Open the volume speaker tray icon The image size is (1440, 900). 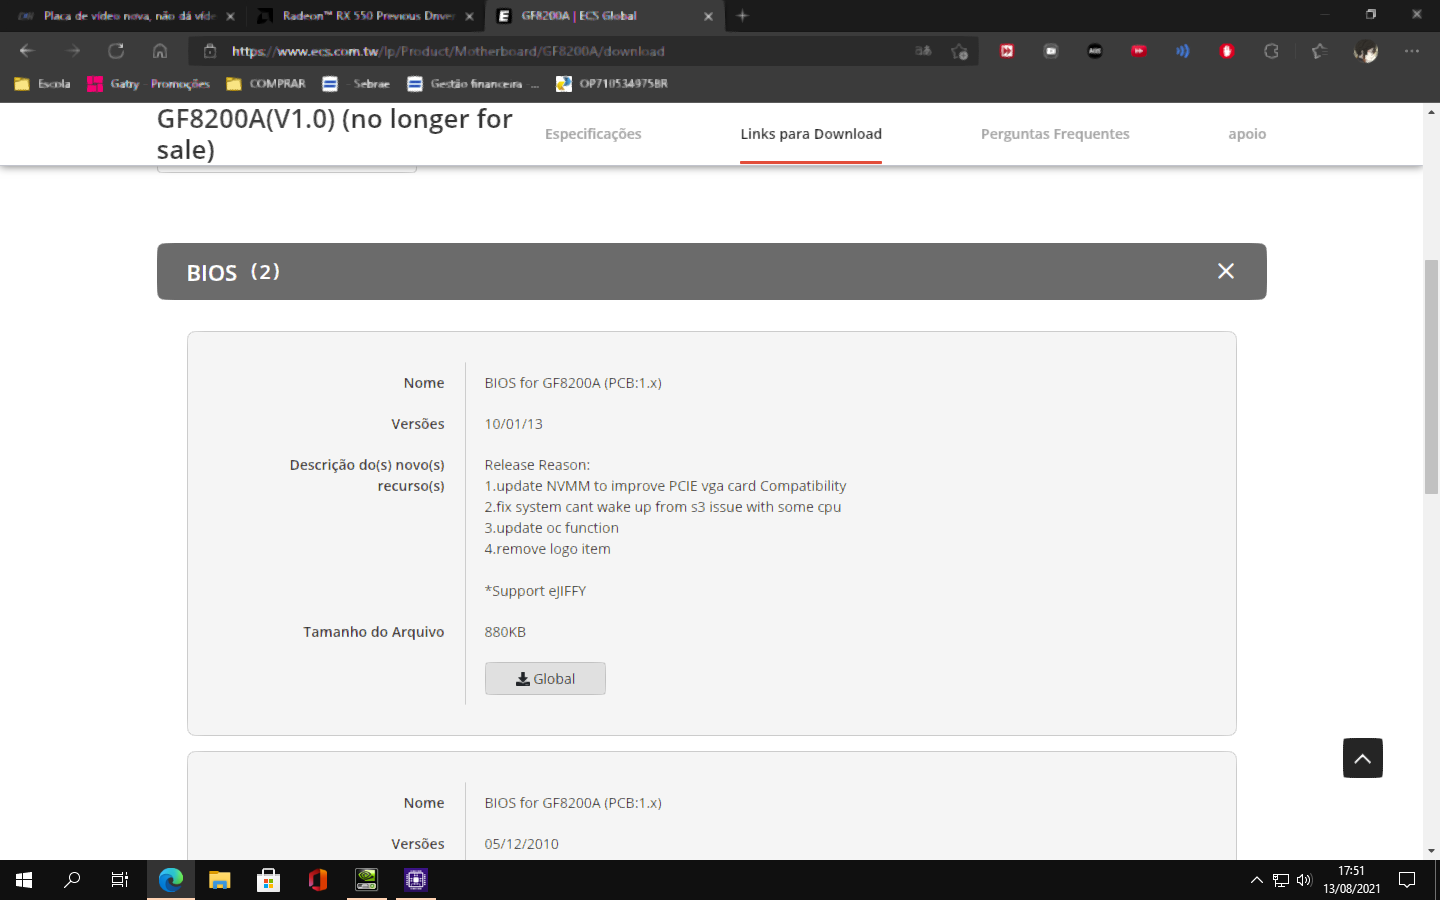[x=1304, y=880]
